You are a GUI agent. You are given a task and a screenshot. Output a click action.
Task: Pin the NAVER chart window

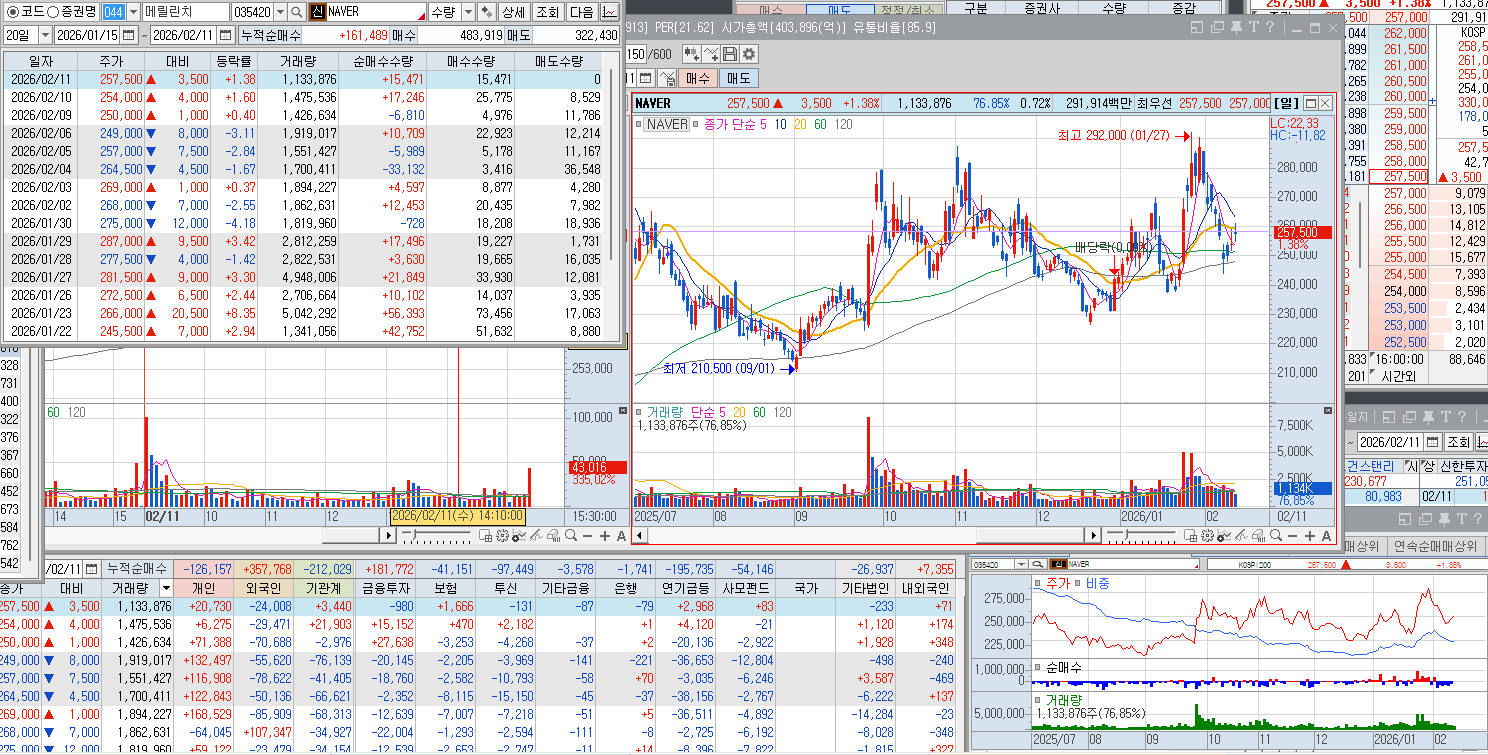click(x=1236, y=26)
